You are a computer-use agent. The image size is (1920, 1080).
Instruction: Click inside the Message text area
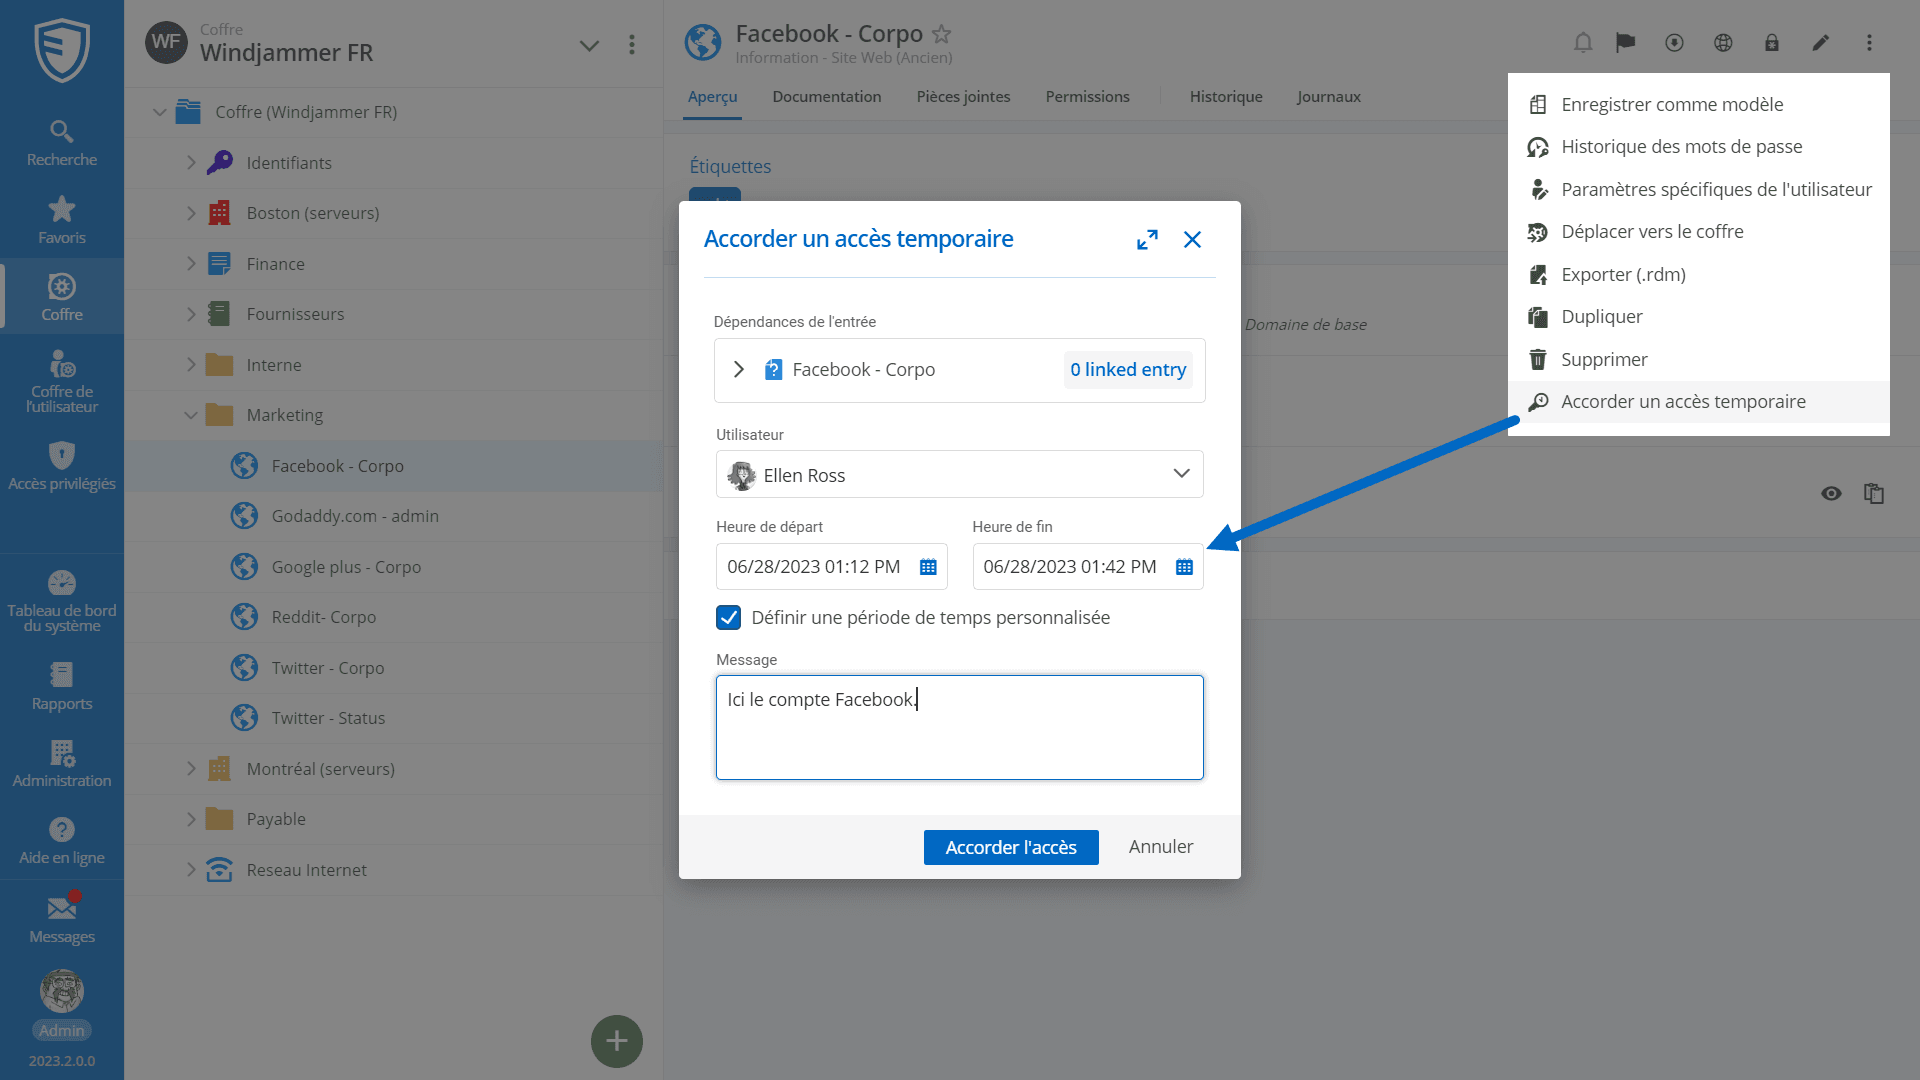tap(959, 740)
